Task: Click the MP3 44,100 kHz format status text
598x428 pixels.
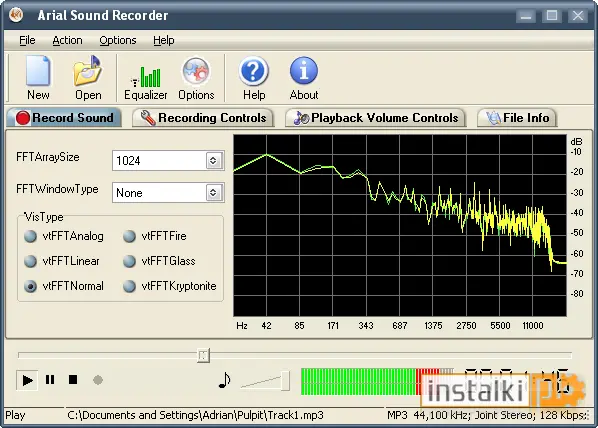Action: tap(487, 415)
